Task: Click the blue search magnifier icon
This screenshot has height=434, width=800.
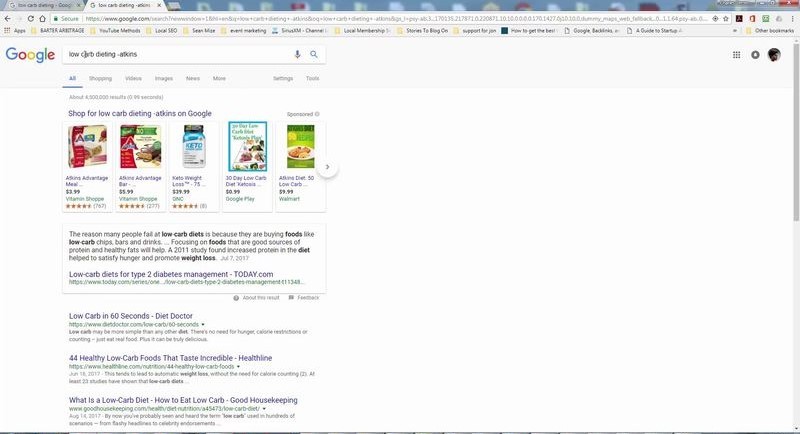Action: click(314, 54)
